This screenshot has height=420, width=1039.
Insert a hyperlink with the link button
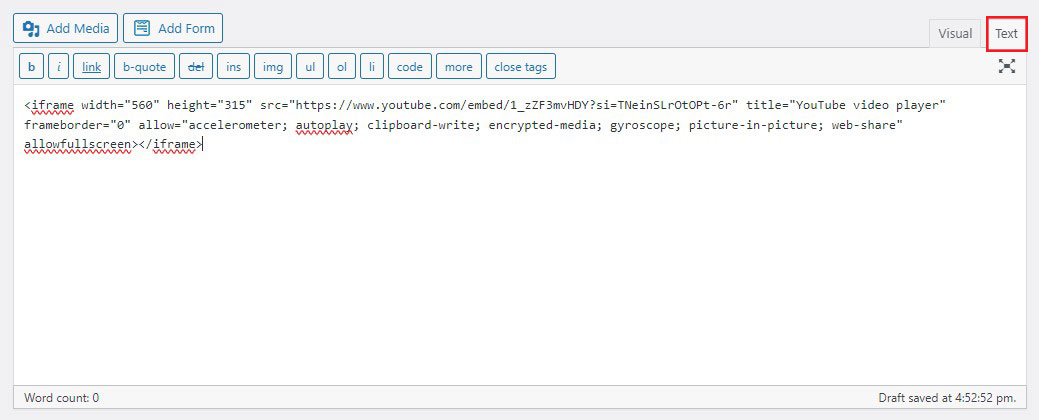click(x=91, y=67)
